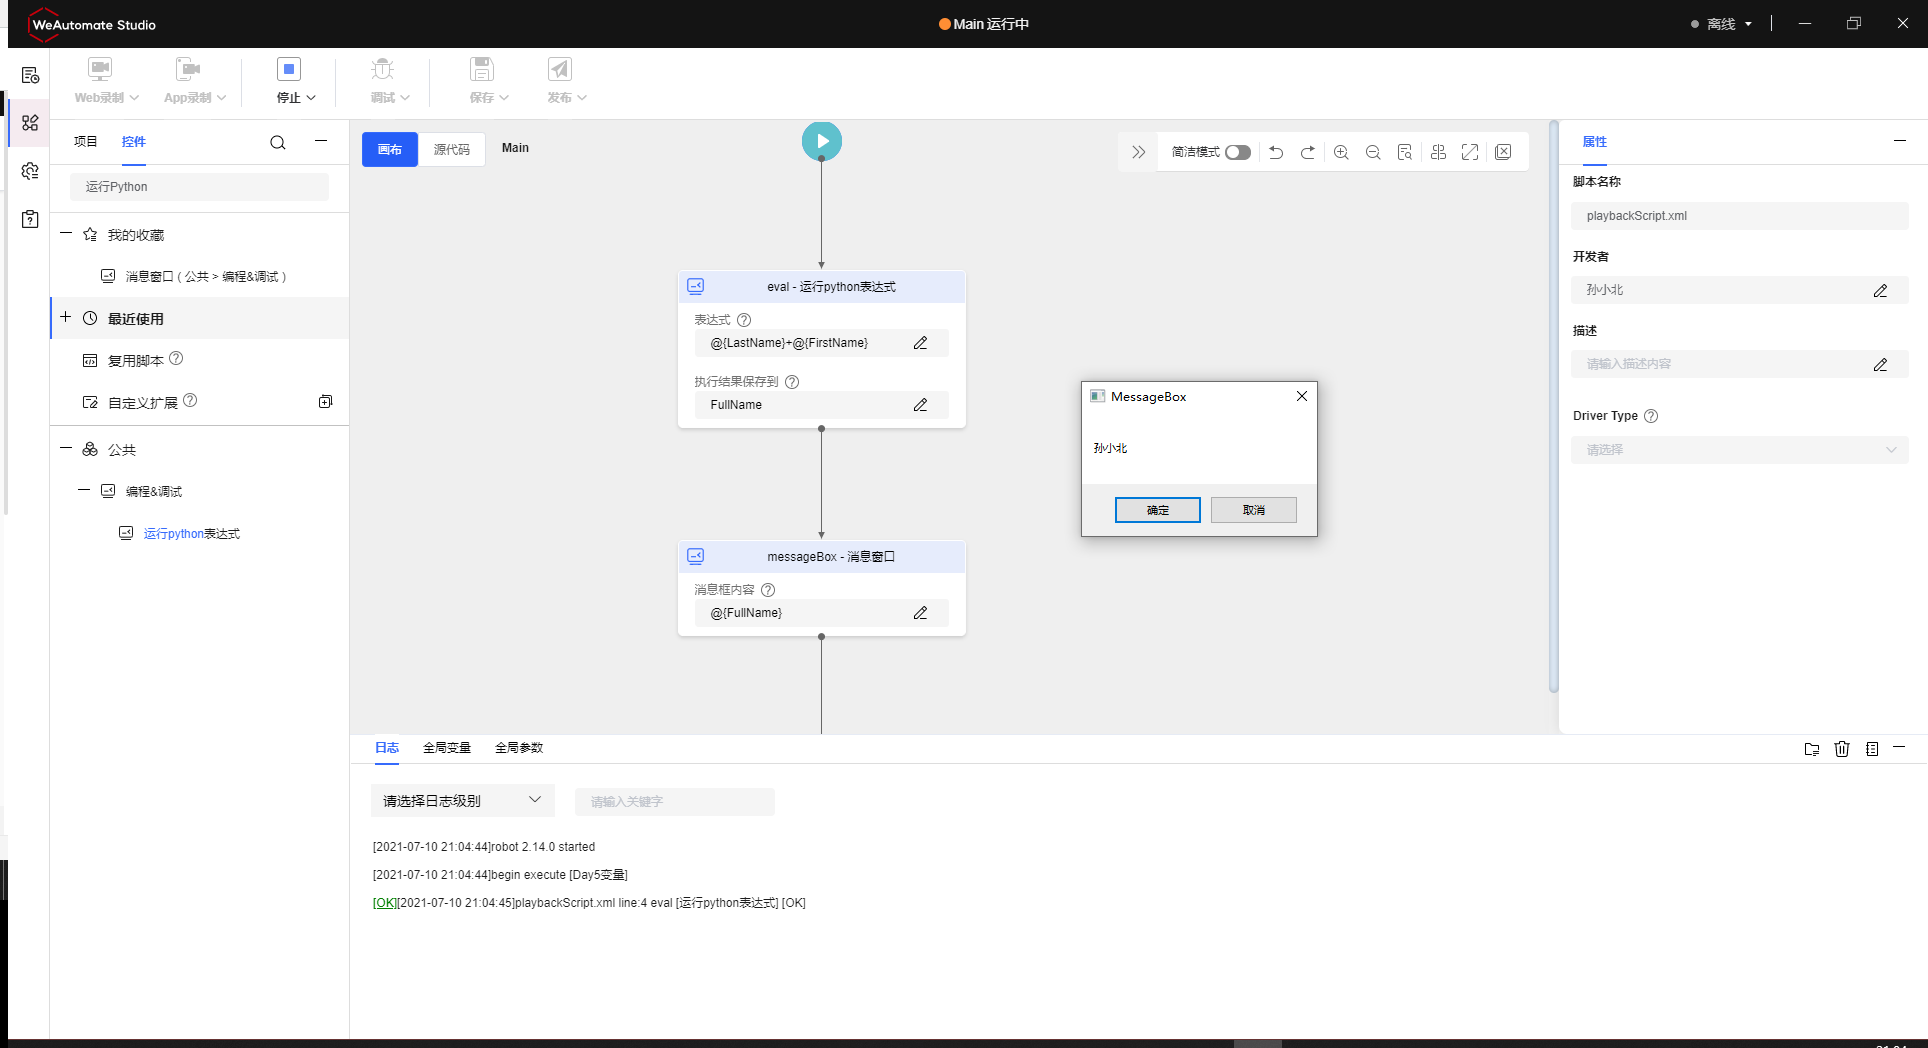
Task: Collapse the 公共 tree node
Action: click(66, 449)
